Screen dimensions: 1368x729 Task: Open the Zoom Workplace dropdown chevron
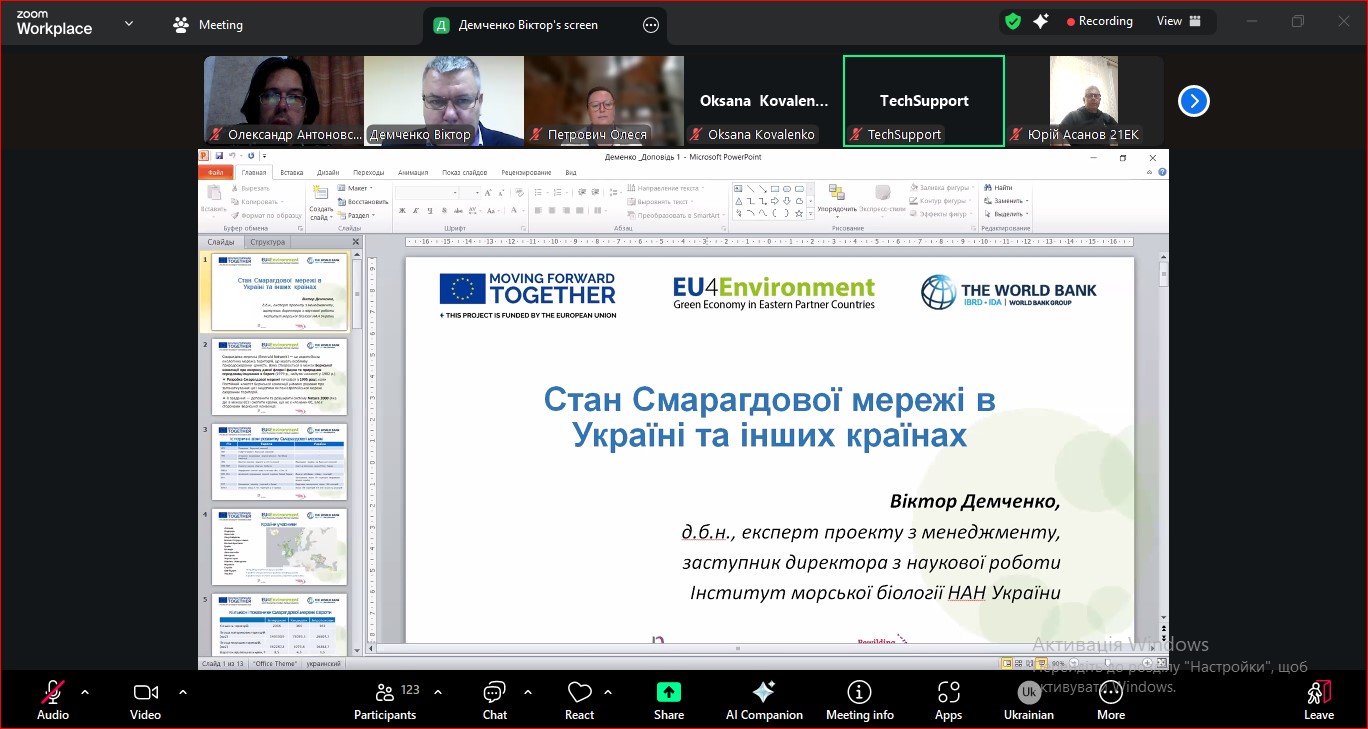pyautogui.click(x=128, y=24)
